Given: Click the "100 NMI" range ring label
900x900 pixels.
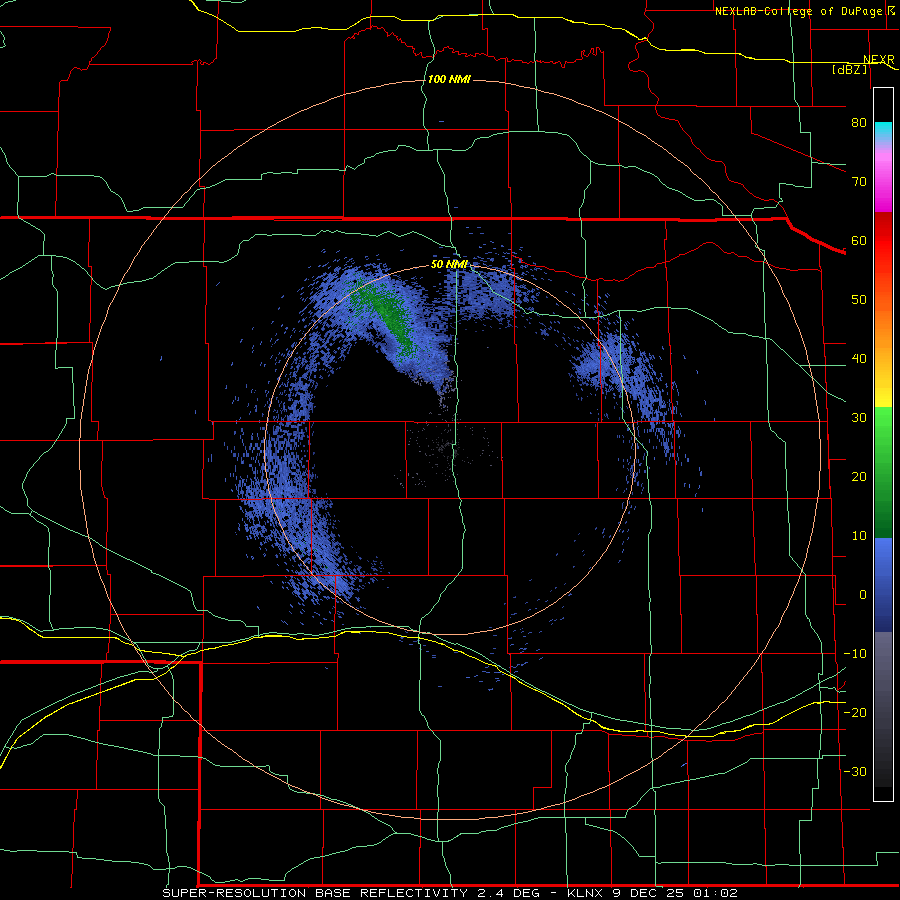Looking at the screenshot, I should [x=449, y=79].
